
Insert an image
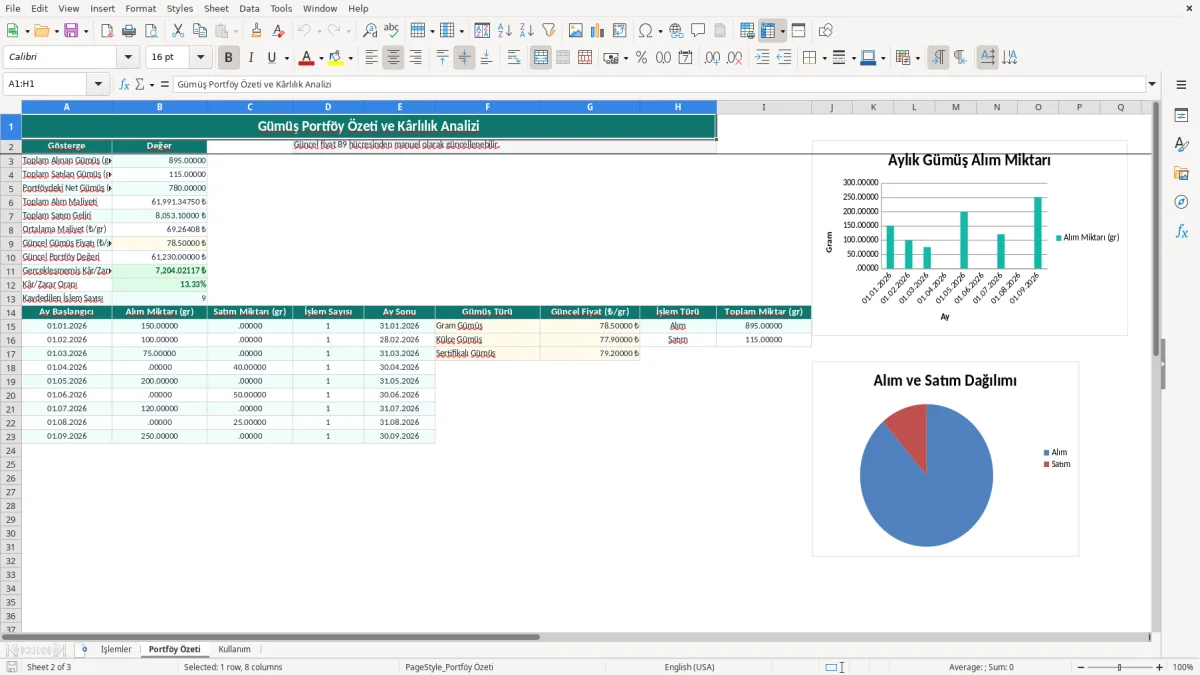tap(576, 31)
